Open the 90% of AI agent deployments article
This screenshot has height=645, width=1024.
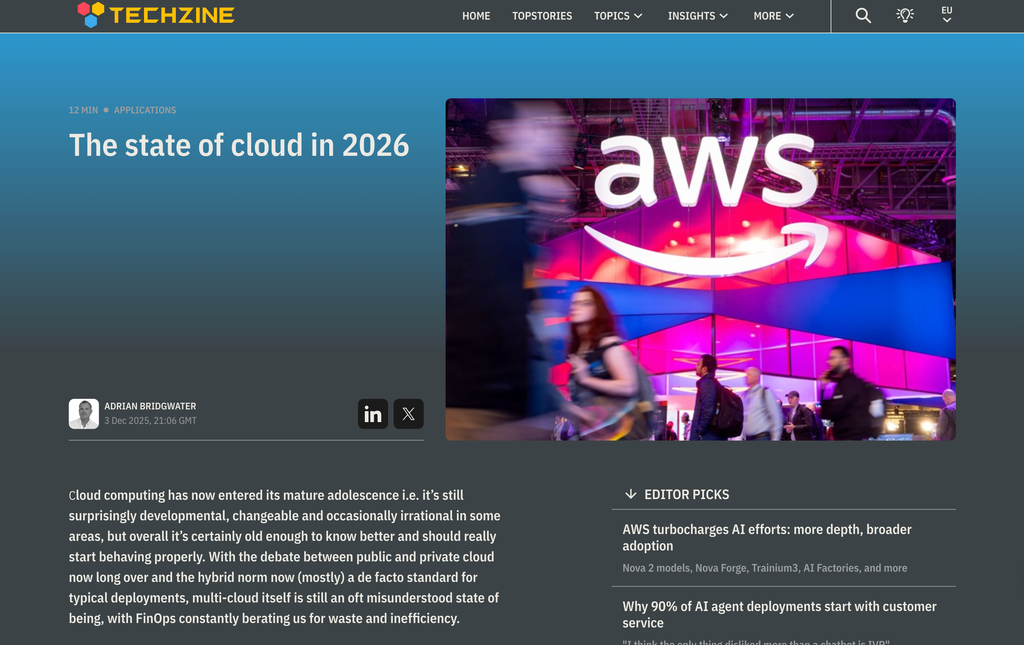[778, 614]
